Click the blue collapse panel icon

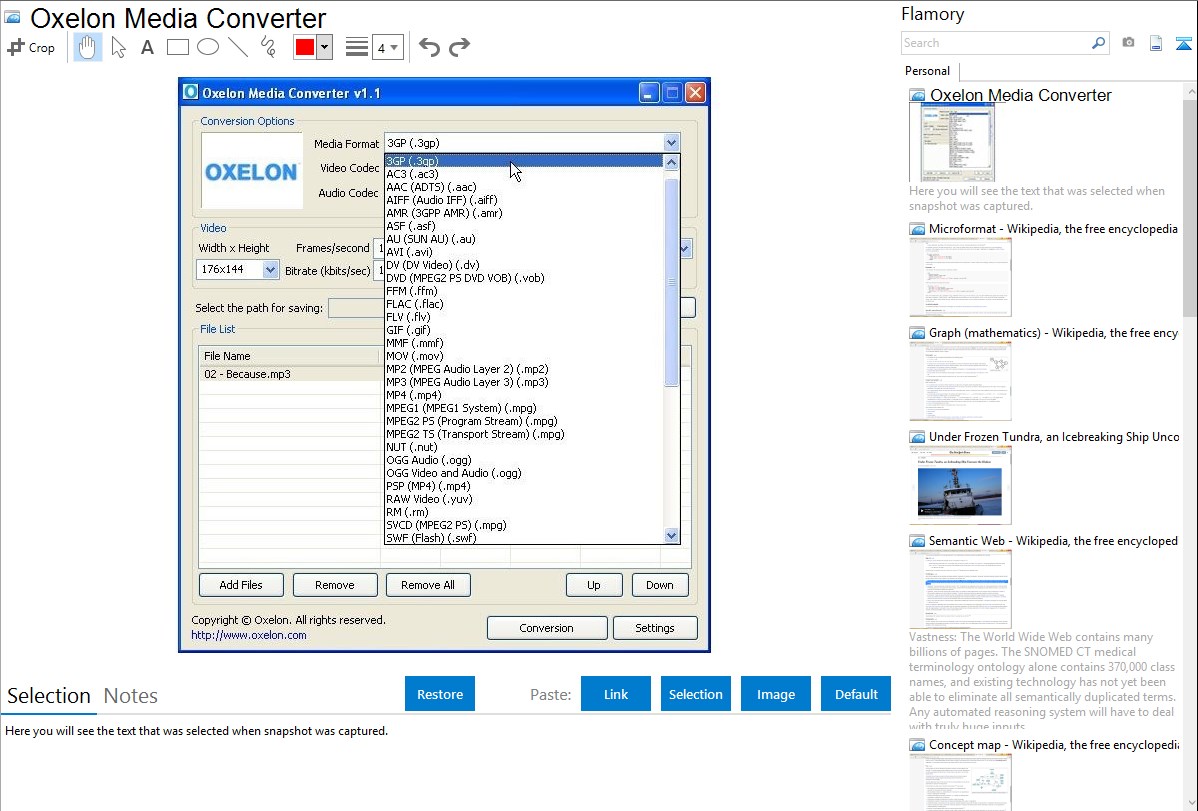point(1183,43)
